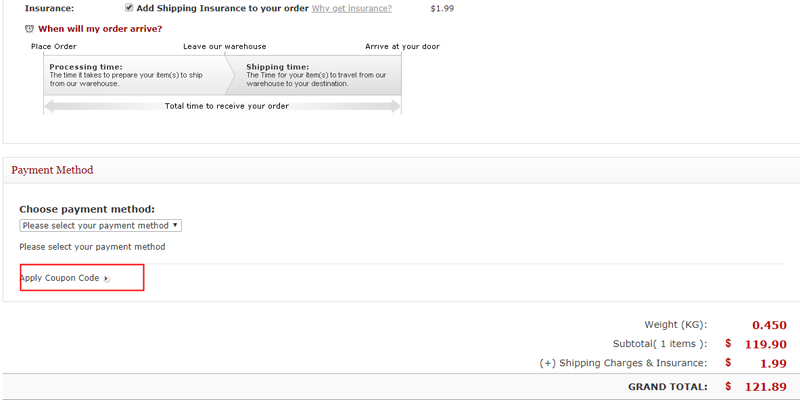Screen dimensions: 800x400
Task: Click the 'Add Shipping Insurance to your order' label
Action: point(222,8)
